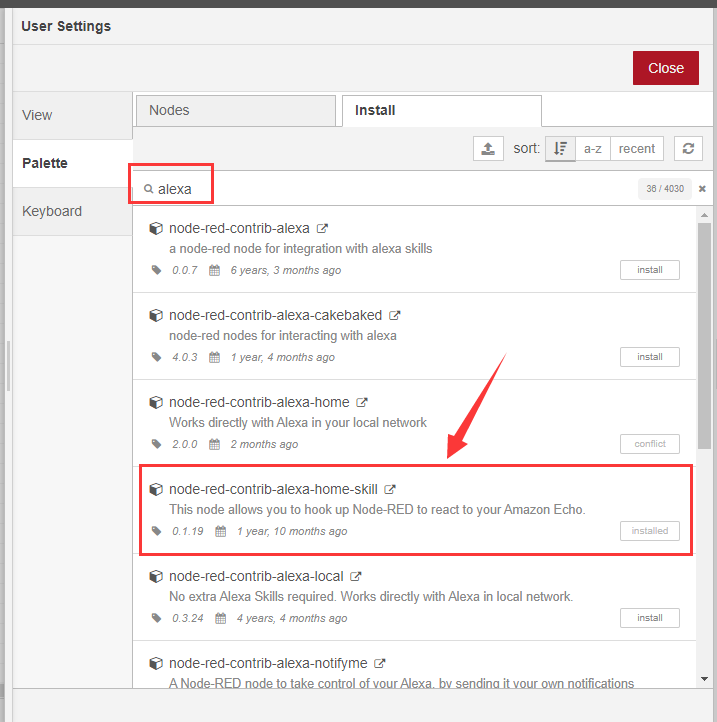Clear the search filter with the x icon

pyautogui.click(x=702, y=189)
